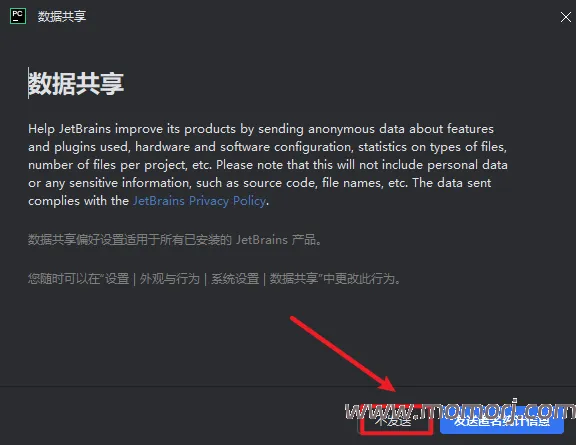576x445 pixels.
Task: Click the 外观与行为 text in settings path
Action: pos(169,279)
